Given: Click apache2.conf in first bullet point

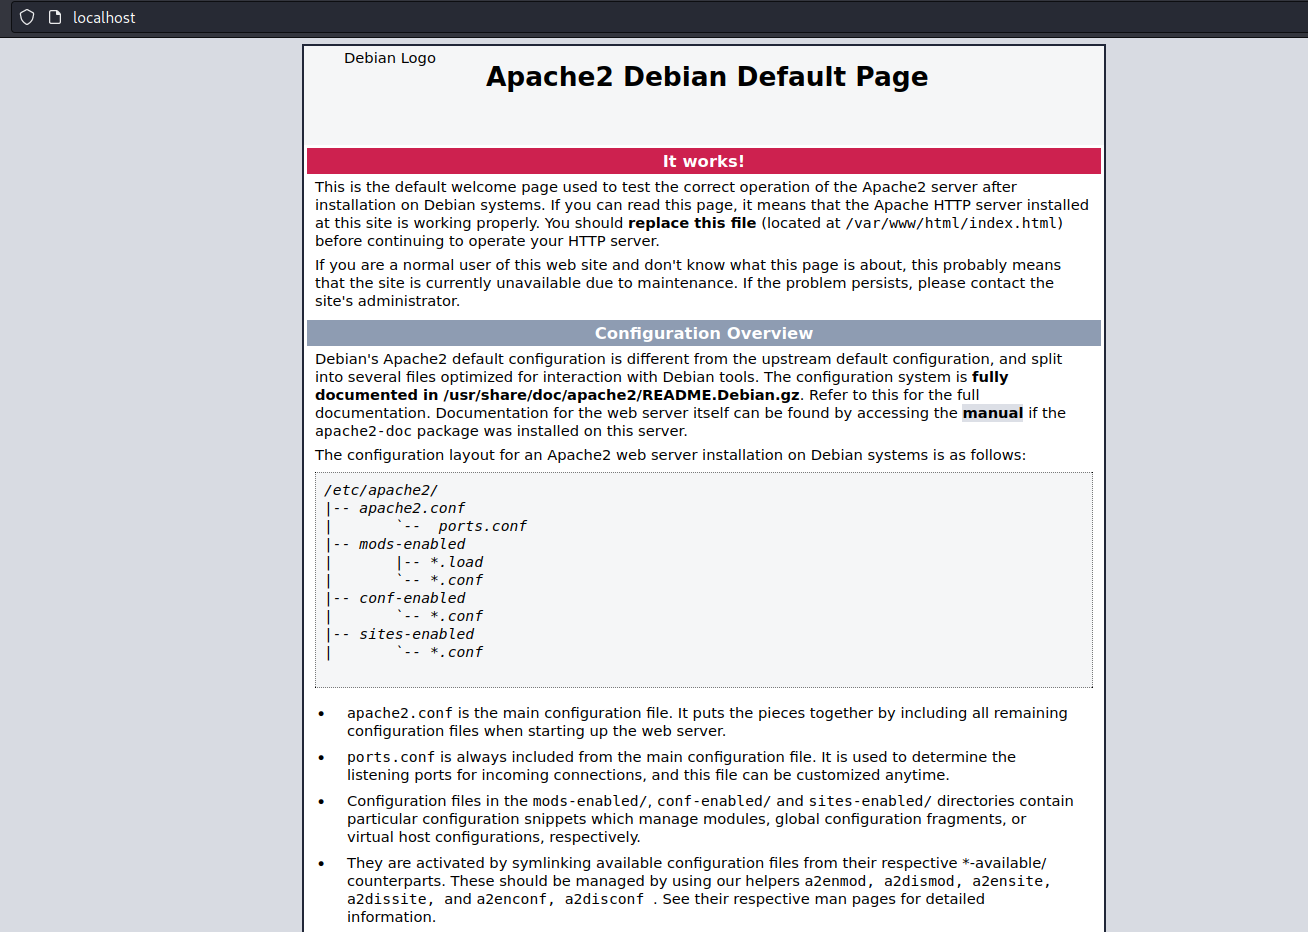Looking at the screenshot, I should 400,713.
